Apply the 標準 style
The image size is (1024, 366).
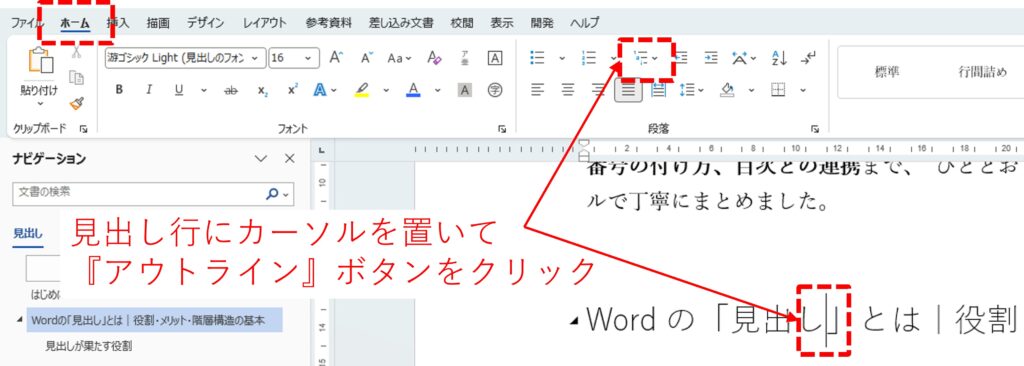click(x=886, y=72)
